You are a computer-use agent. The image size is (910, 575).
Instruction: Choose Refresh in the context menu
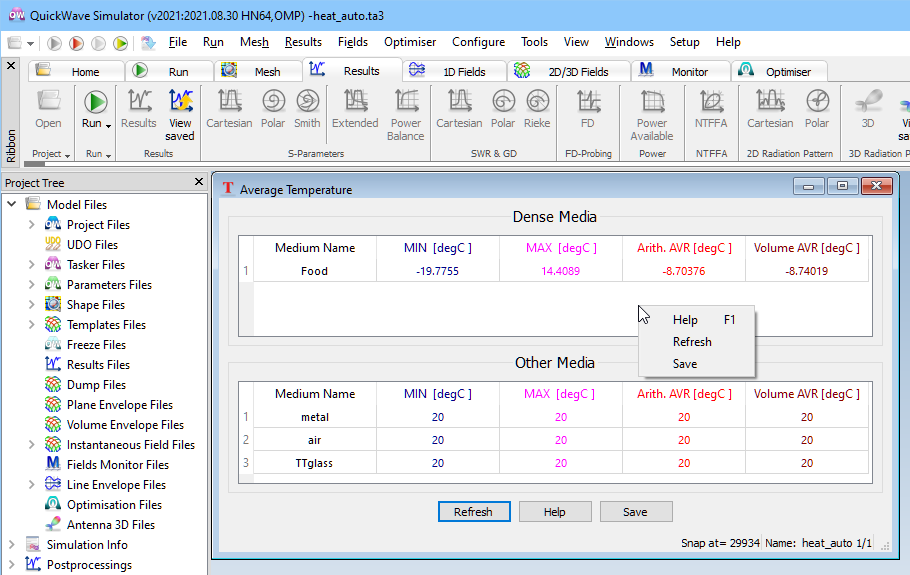696,342
